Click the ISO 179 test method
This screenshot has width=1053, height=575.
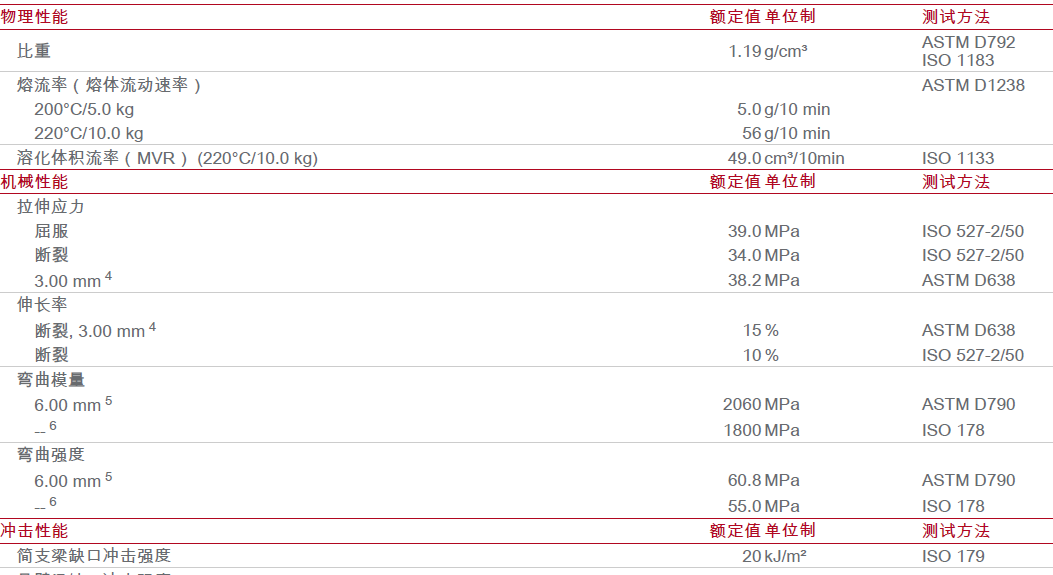point(953,556)
